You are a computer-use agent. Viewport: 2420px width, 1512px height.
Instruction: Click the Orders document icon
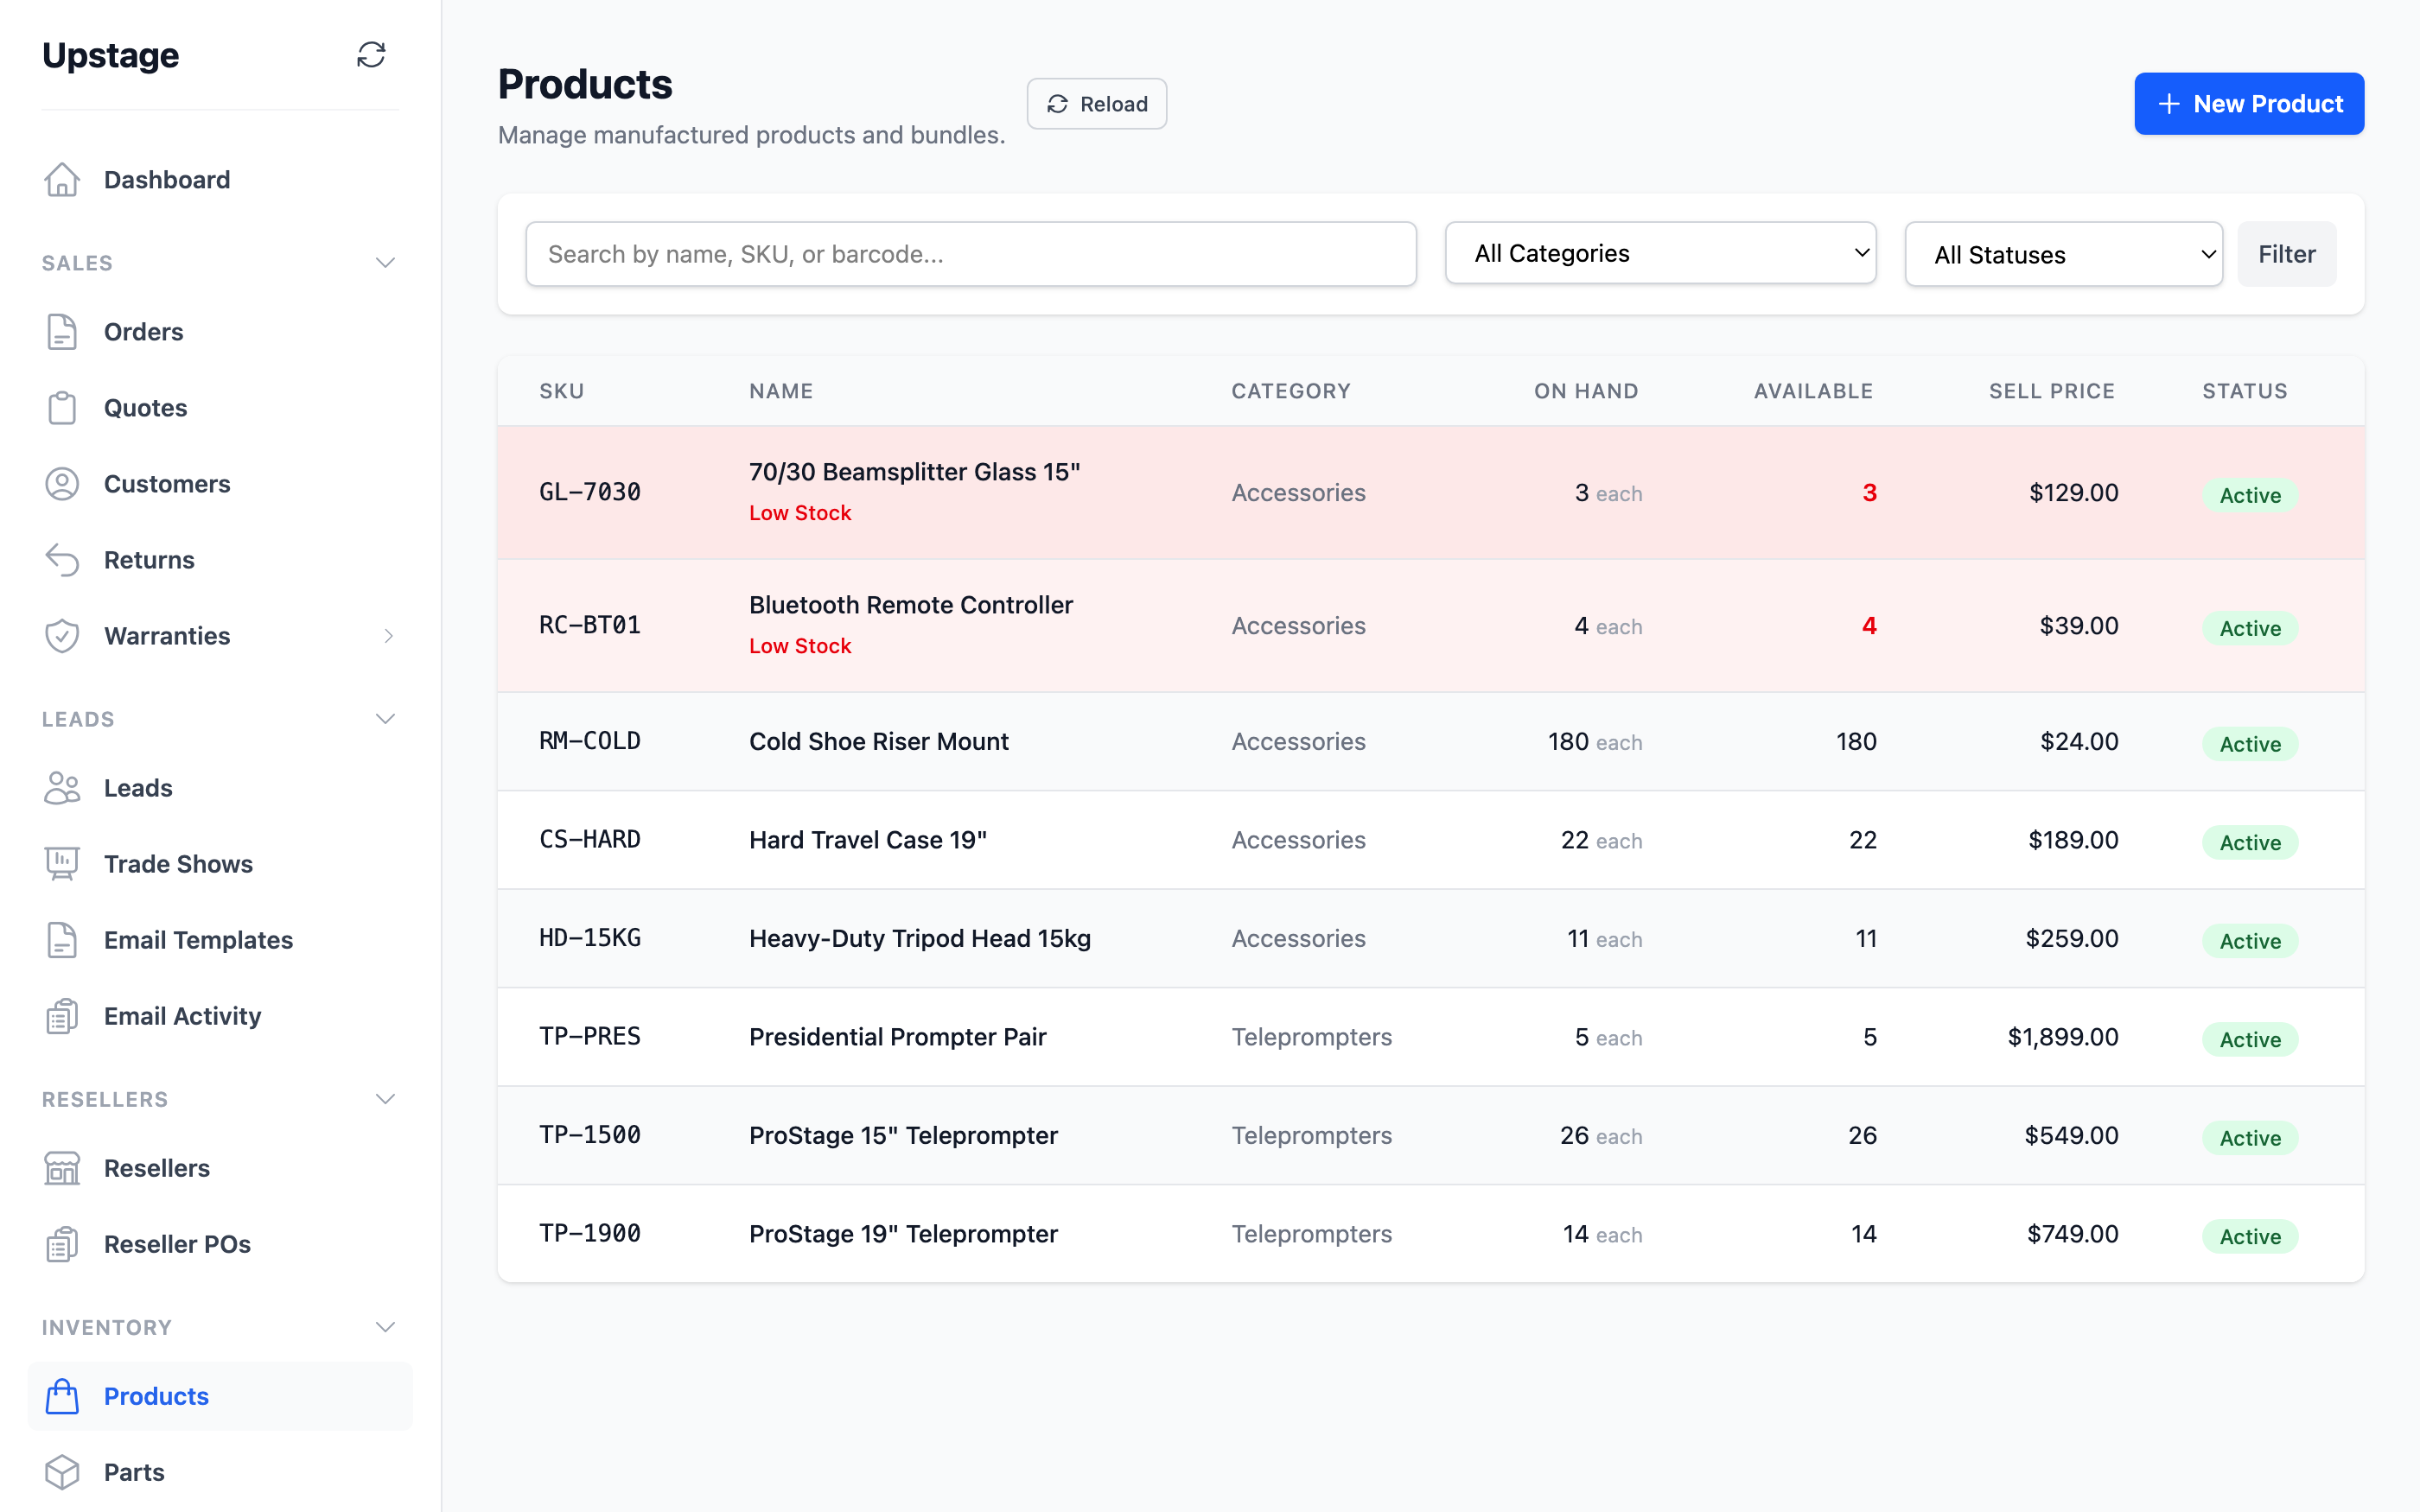click(62, 332)
